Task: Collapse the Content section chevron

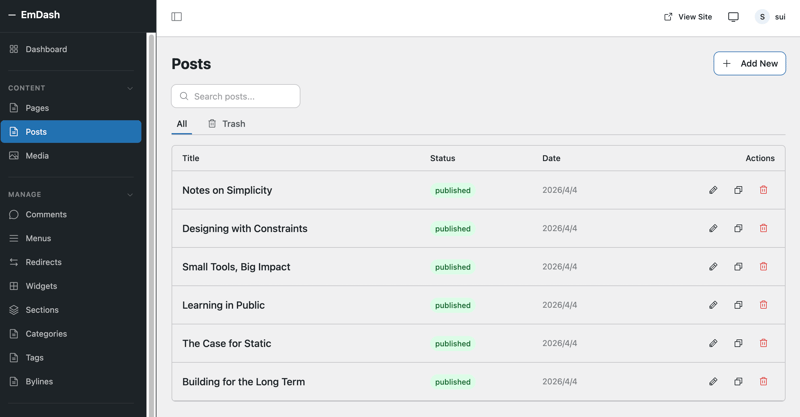Action: 130,88
